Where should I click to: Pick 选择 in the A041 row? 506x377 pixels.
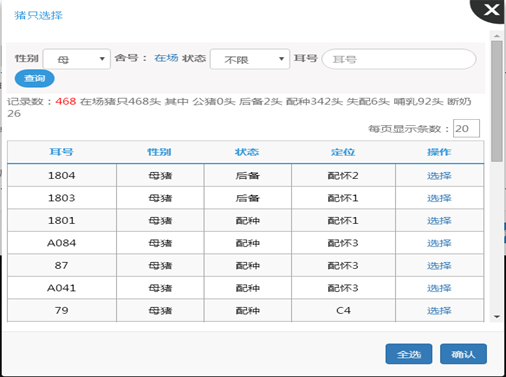coord(439,288)
